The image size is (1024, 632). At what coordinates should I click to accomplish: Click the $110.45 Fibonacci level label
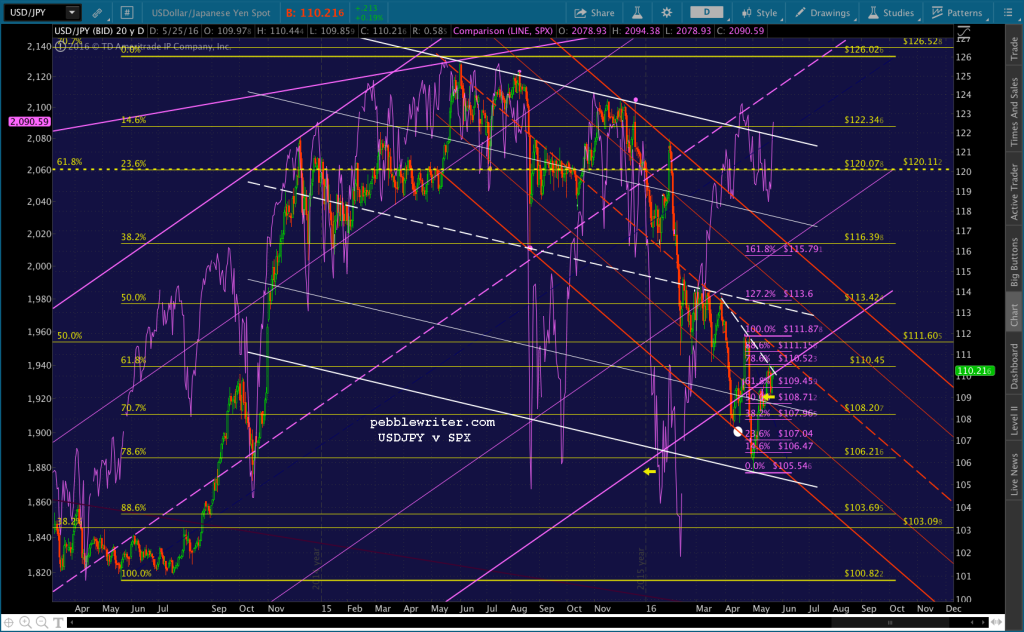tap(867, 360)
